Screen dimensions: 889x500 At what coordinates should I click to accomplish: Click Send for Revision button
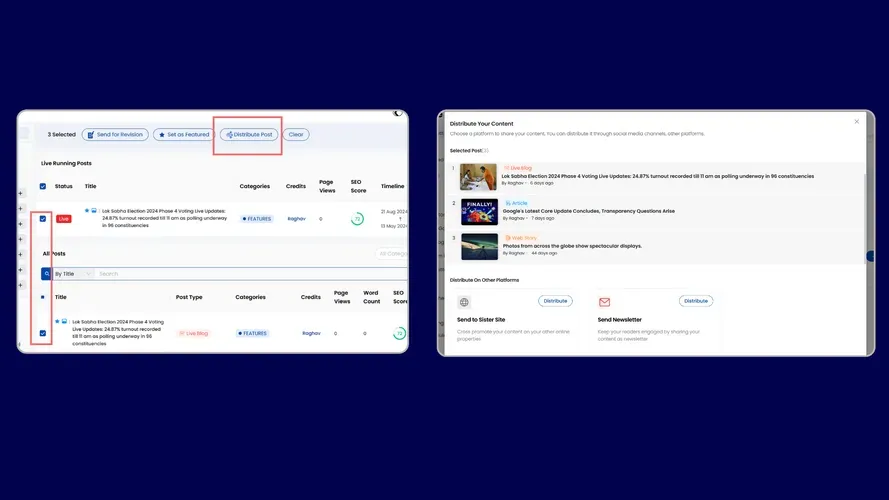click(114, 134)
